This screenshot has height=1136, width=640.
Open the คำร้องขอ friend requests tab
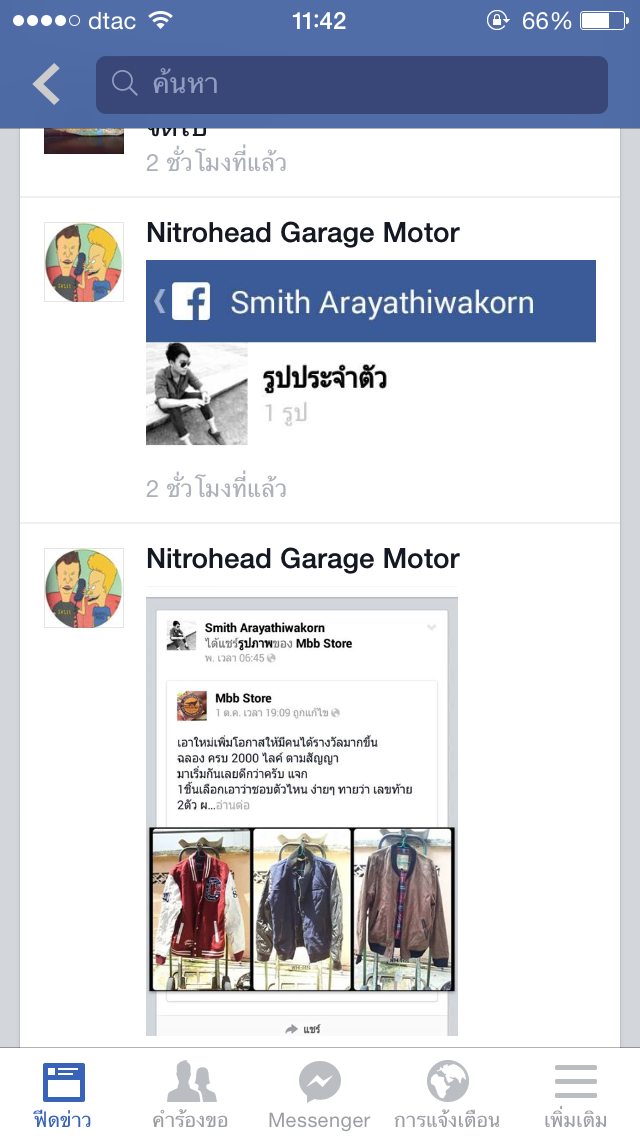pos(190,1095)
